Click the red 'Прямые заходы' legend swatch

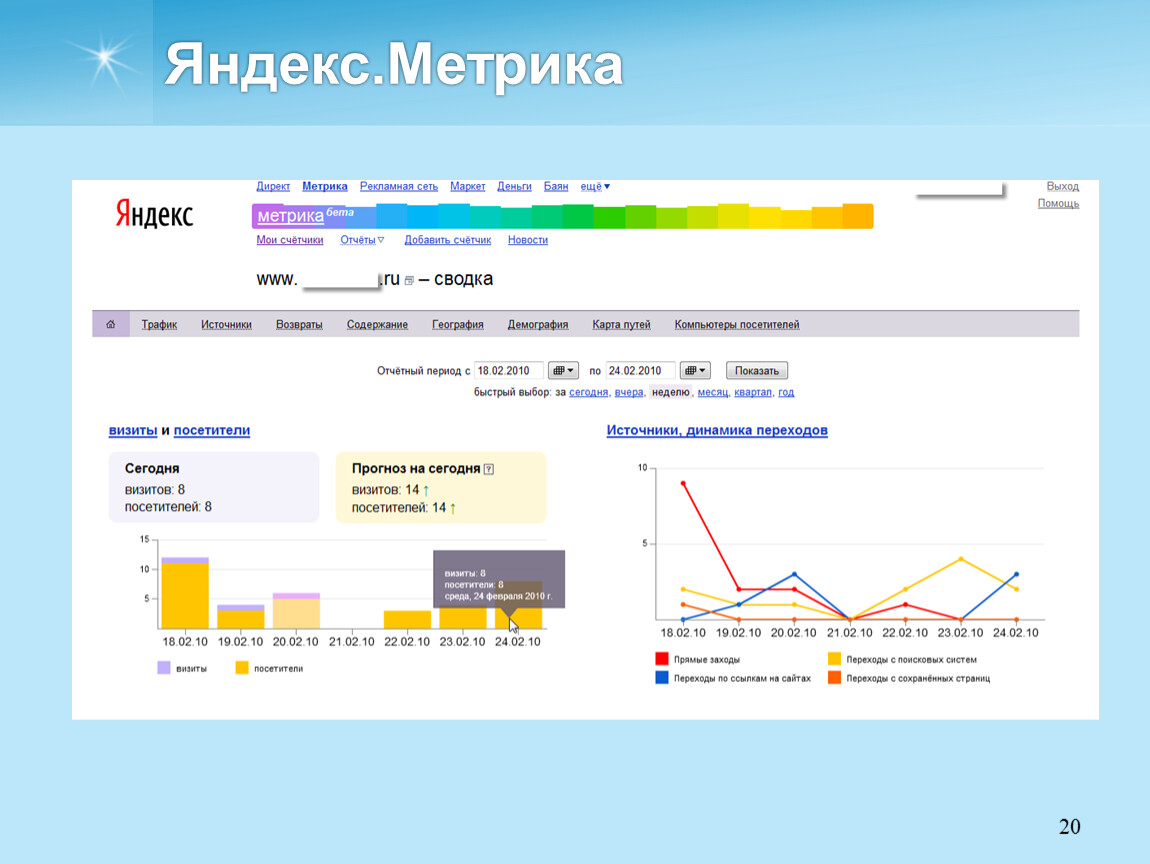coord(662,659)
